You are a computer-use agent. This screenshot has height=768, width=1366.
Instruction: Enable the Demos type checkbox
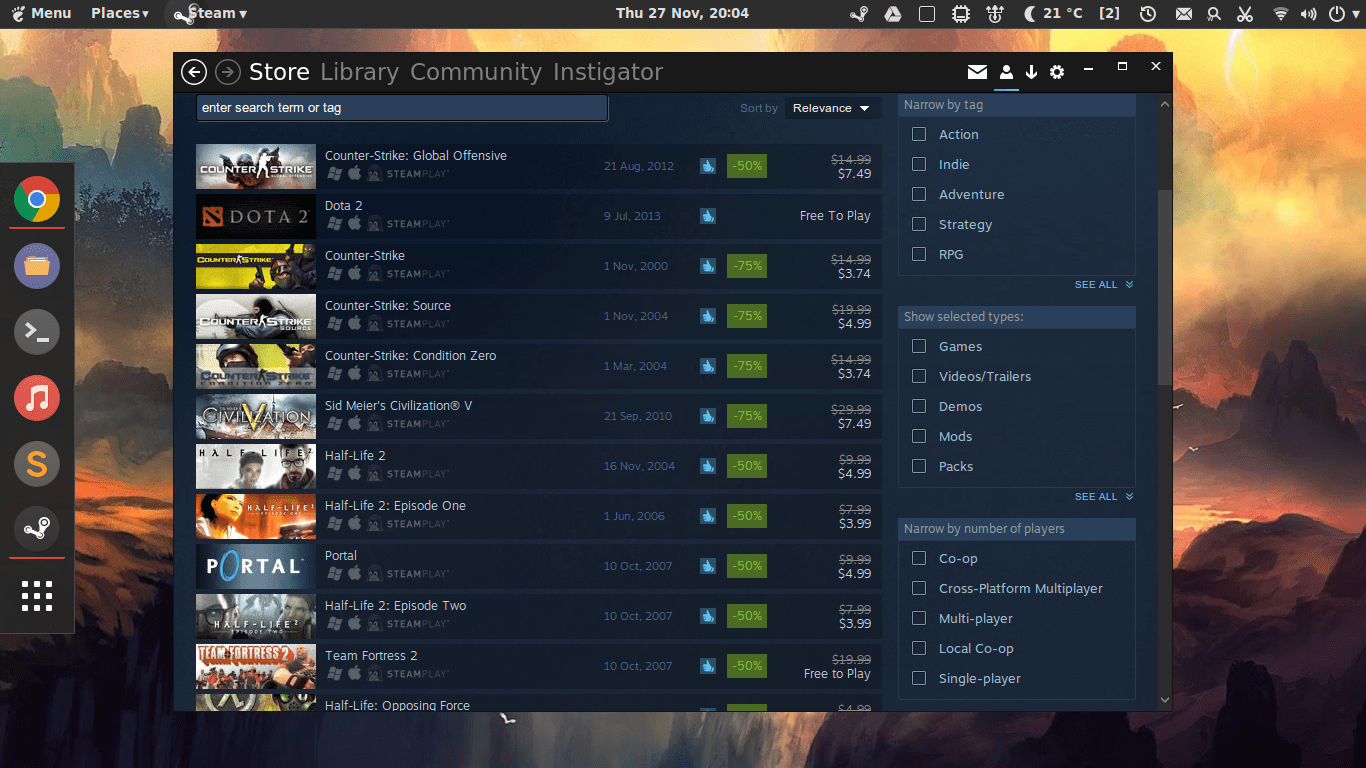point(919,406)
